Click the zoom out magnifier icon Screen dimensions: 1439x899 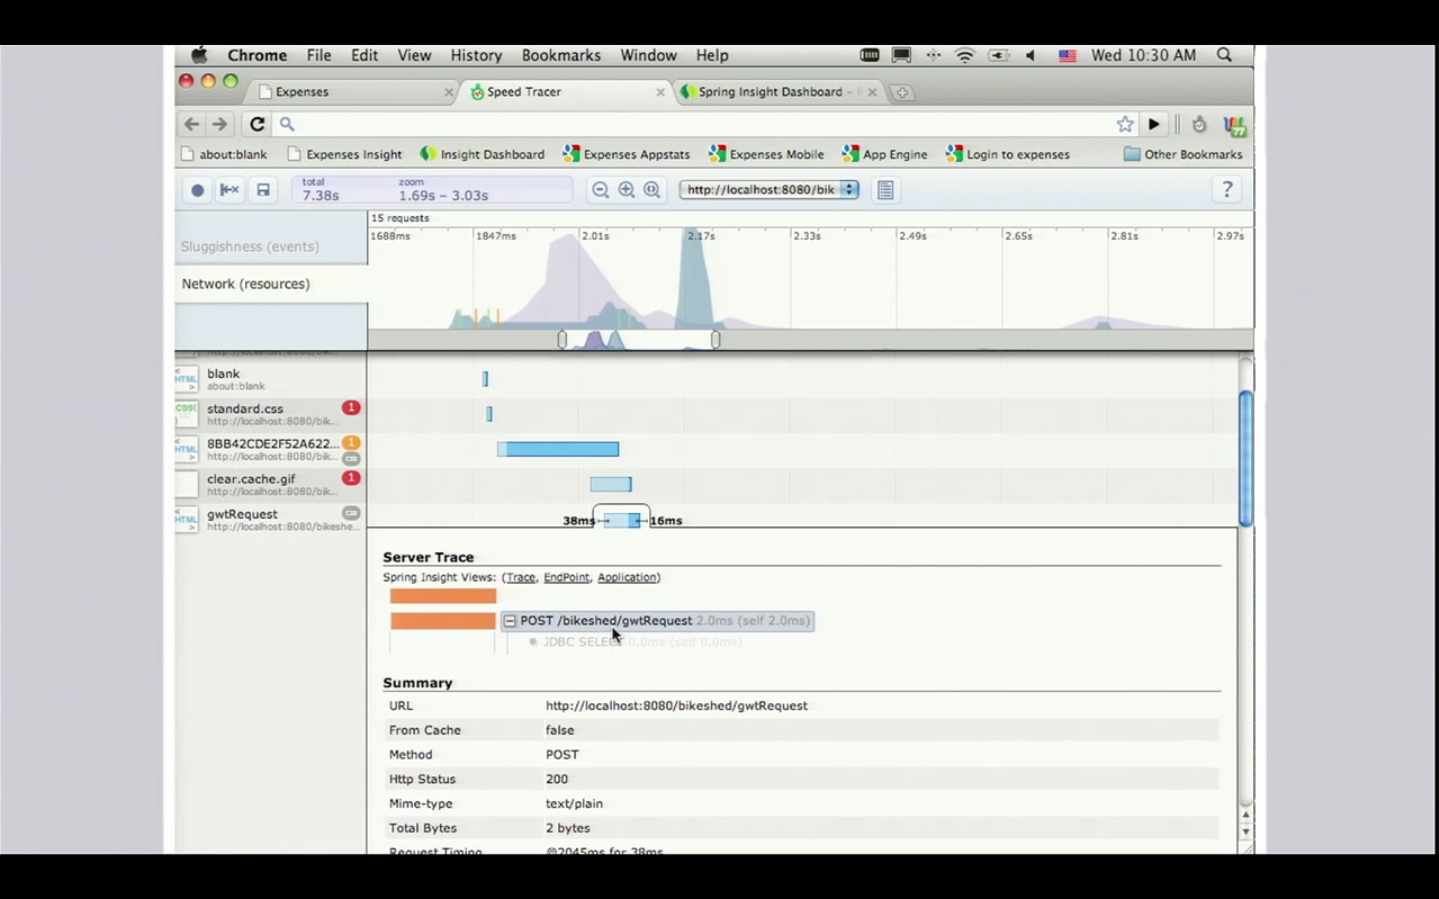pyautogui.click(x=600, y=190)
